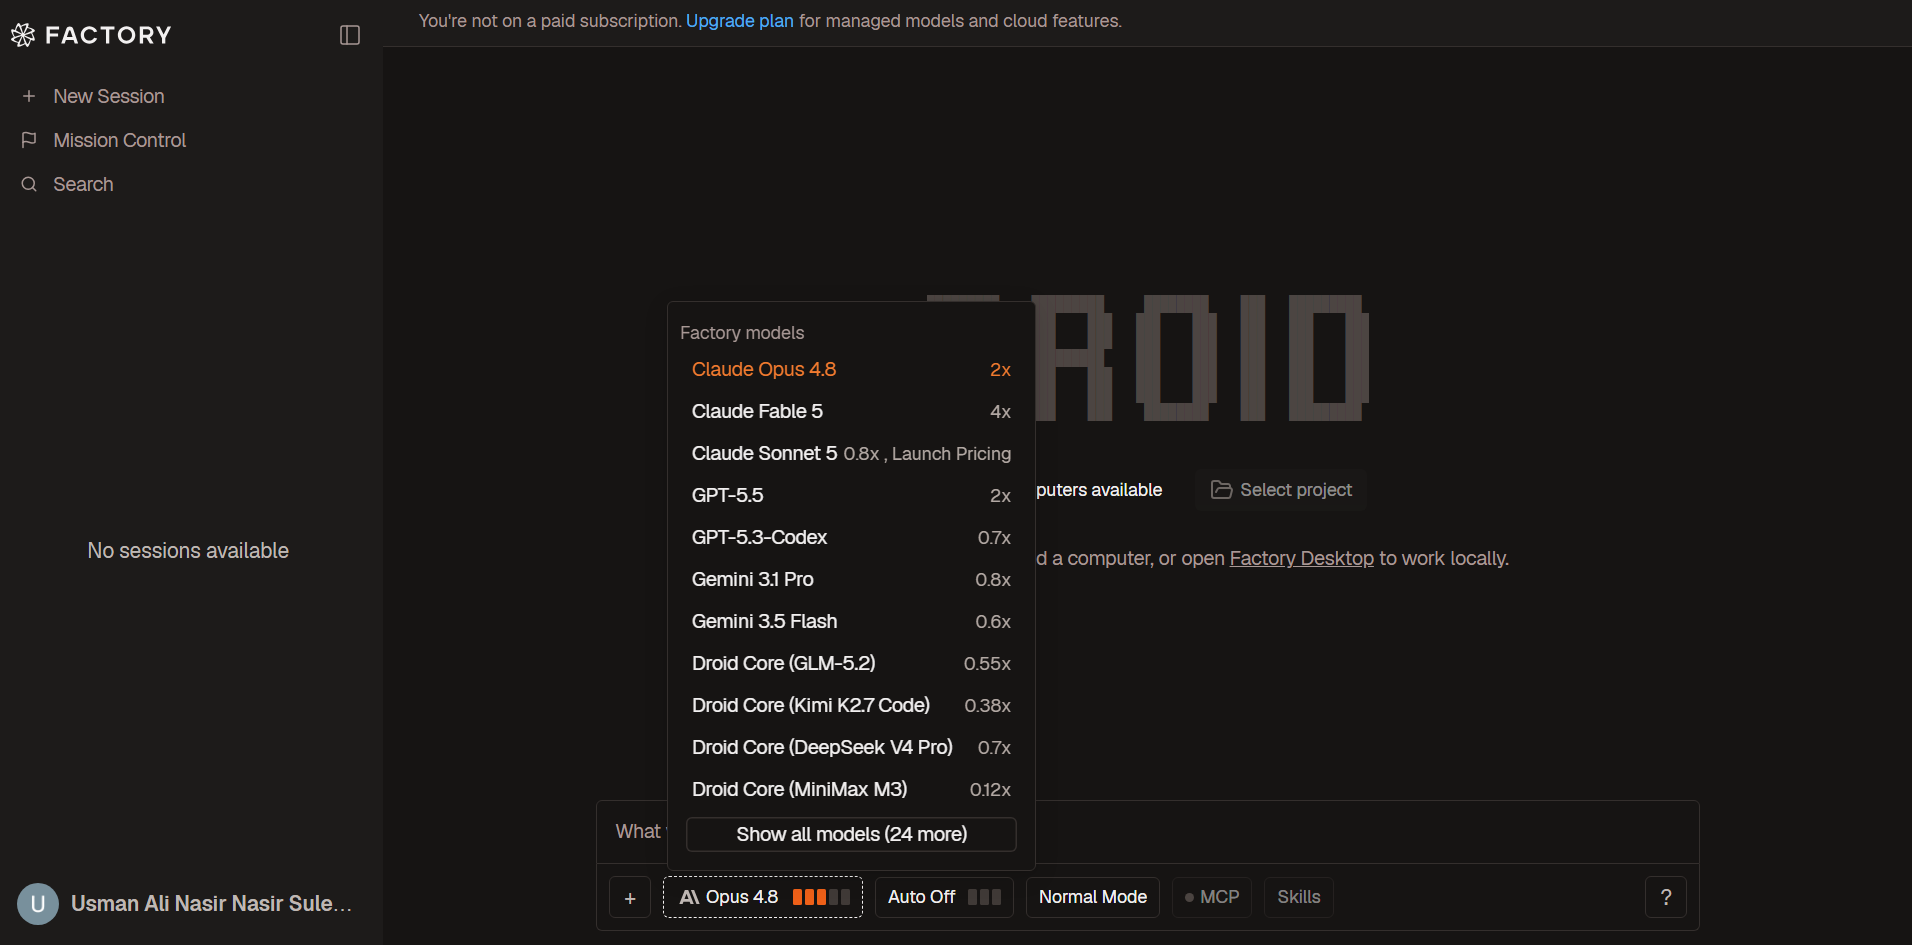1912x945 pixels.
Task: Open the help question mark button
Action: 1666,897
